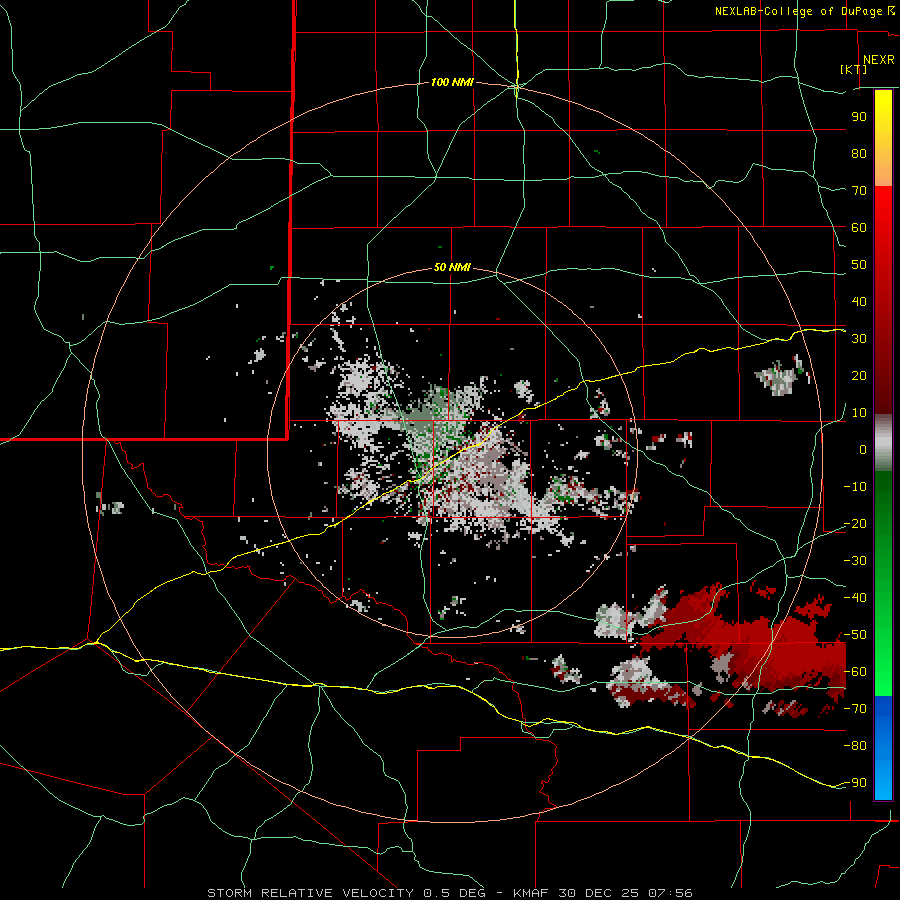Select the velocity scale label "30"

point(859,339)
